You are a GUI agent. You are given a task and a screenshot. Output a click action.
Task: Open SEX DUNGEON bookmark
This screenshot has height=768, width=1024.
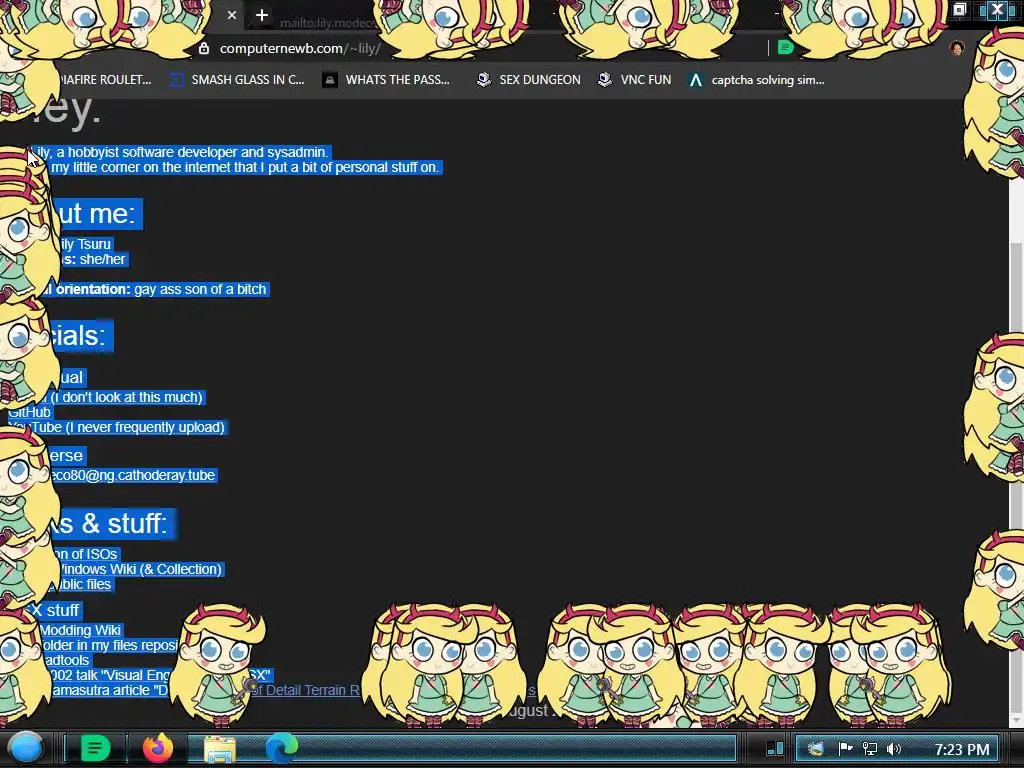coord(529,80)
